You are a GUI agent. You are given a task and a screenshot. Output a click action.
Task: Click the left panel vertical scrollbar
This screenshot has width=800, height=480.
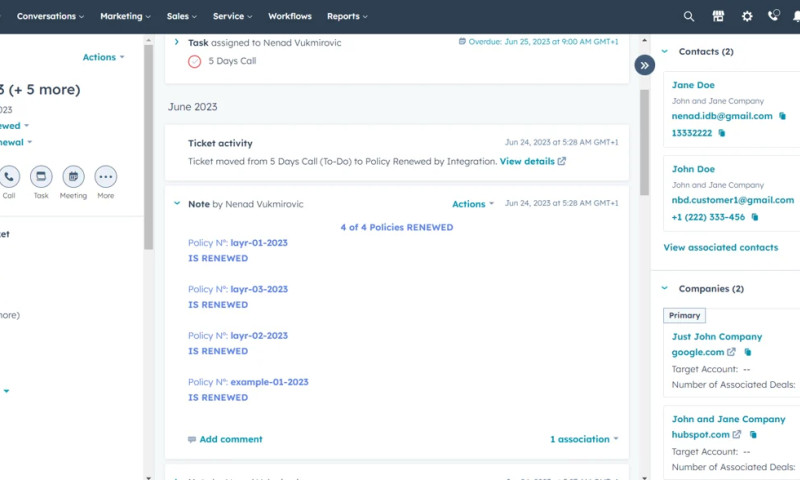coord(148,147)
